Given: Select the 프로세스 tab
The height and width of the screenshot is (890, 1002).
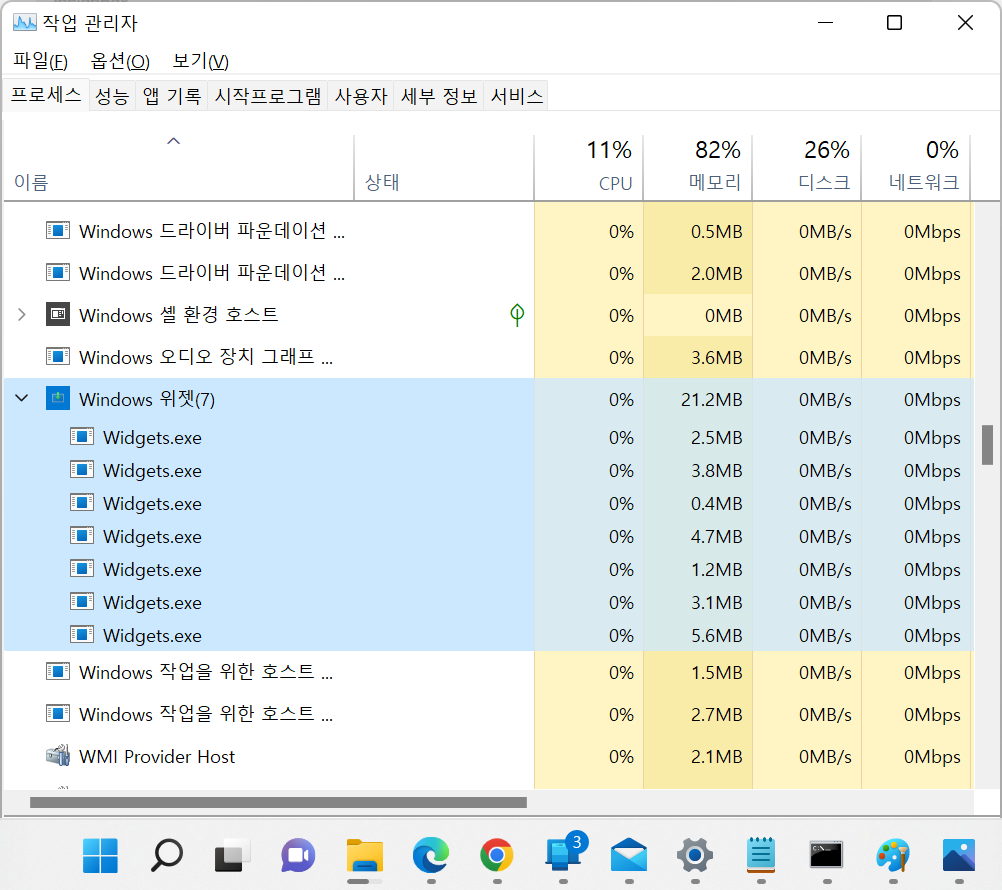Looking at the screenshot, I should pos(46,95).
